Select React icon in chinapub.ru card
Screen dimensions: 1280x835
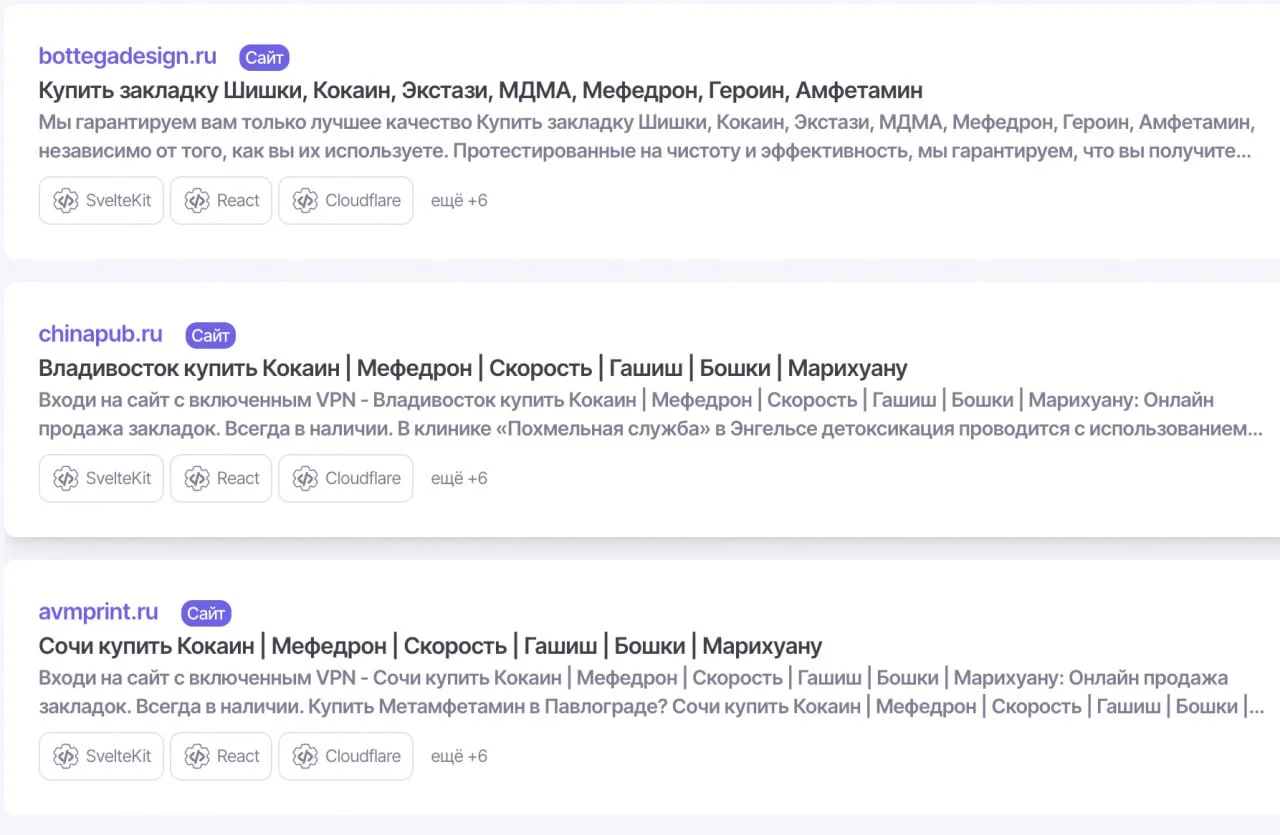(197, 478)
